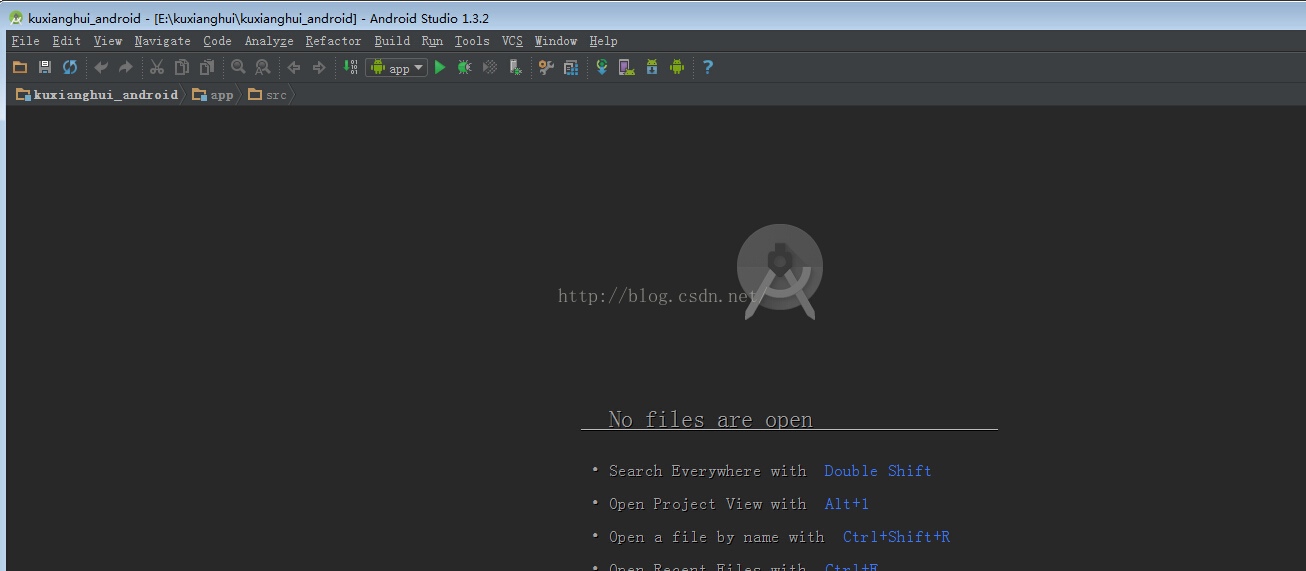Image resolution: width=1306 pixels, height=571 pixels.
Task: Click the Debug bug icon
Action: point(465,67)
